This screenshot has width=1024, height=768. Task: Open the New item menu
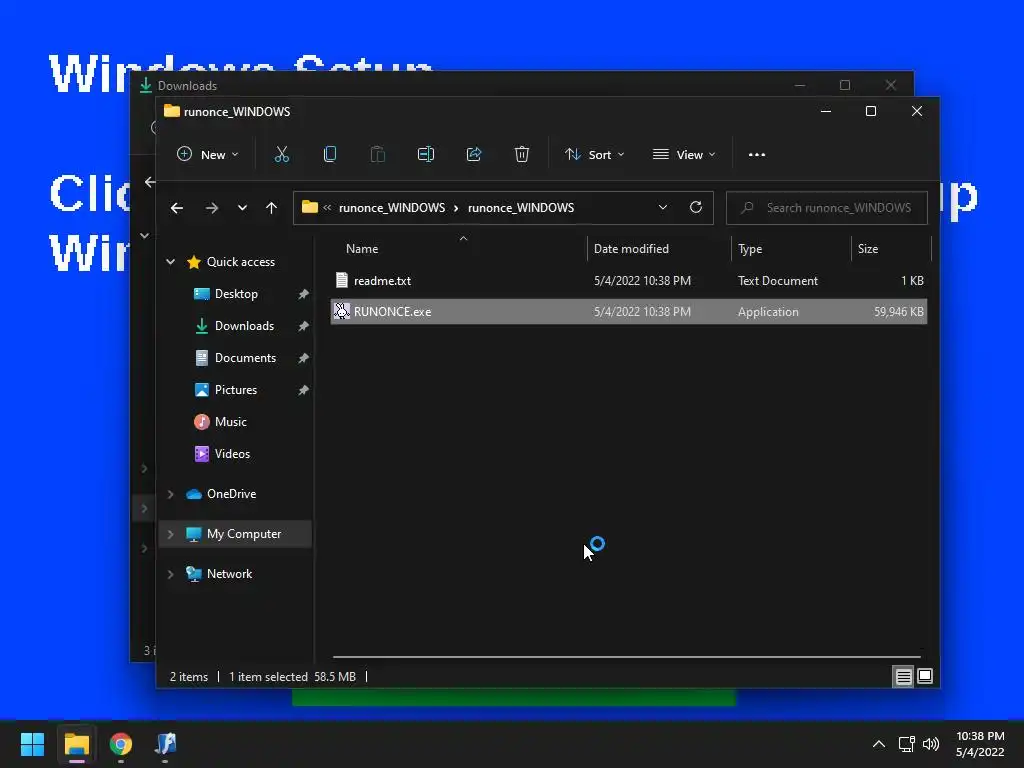click(208, 155)
